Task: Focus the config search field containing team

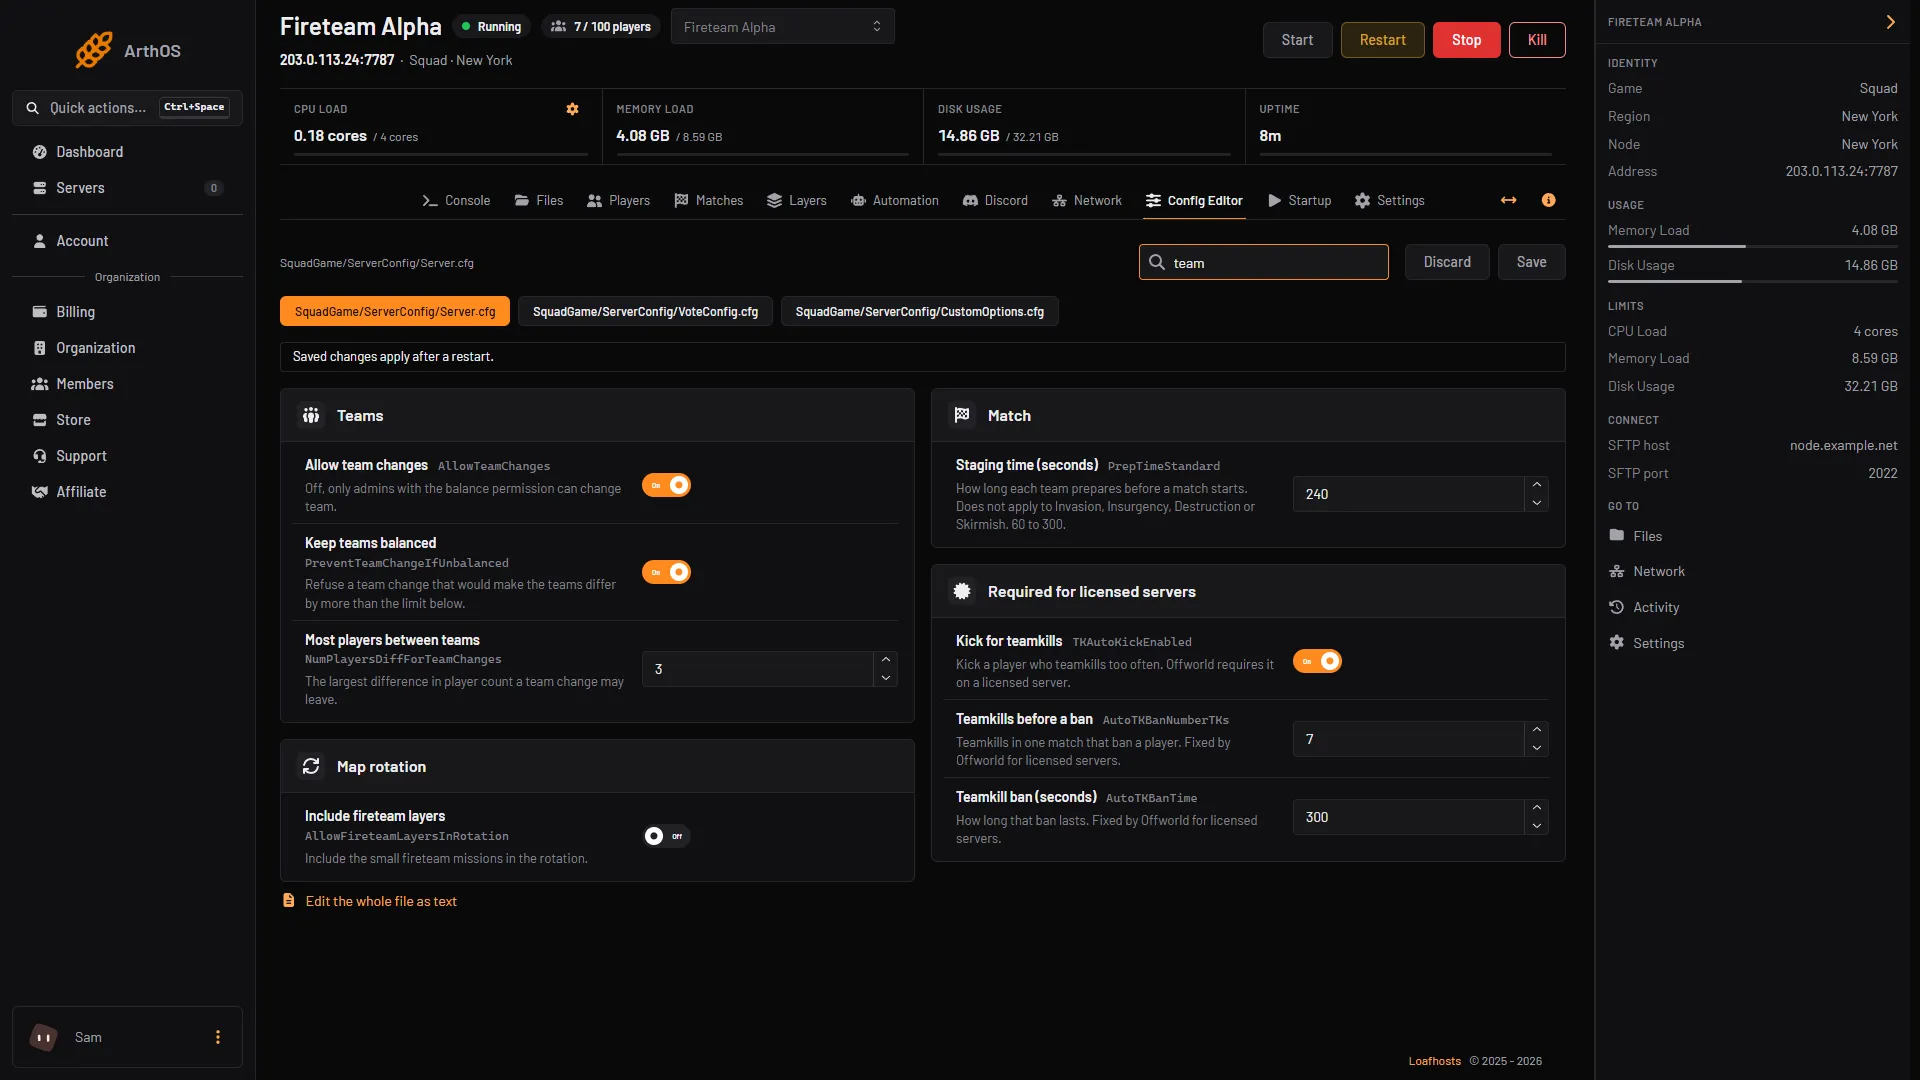Action: (x=1263, y=262)
